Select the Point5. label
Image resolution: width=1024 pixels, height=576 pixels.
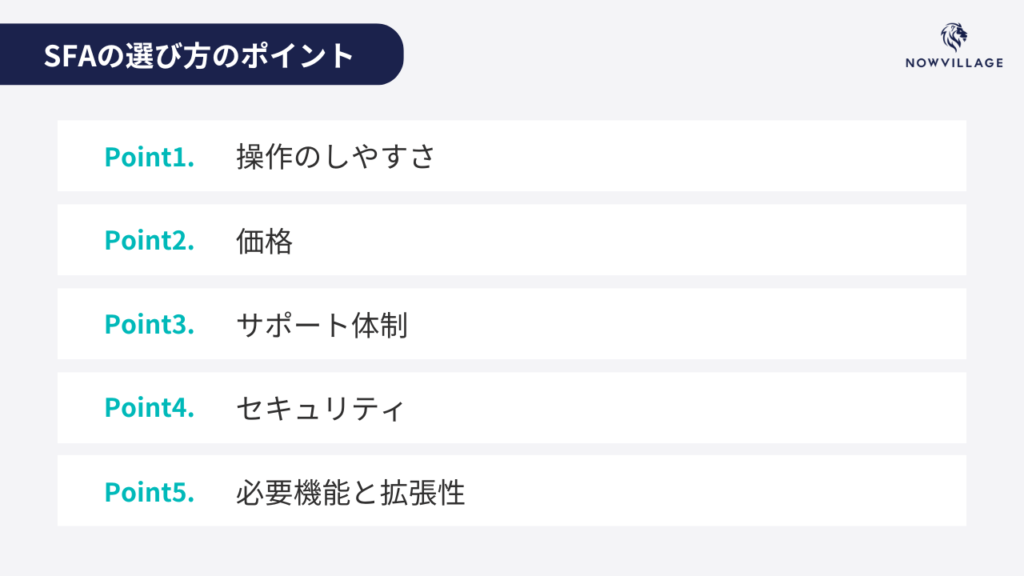click(149, 492)
